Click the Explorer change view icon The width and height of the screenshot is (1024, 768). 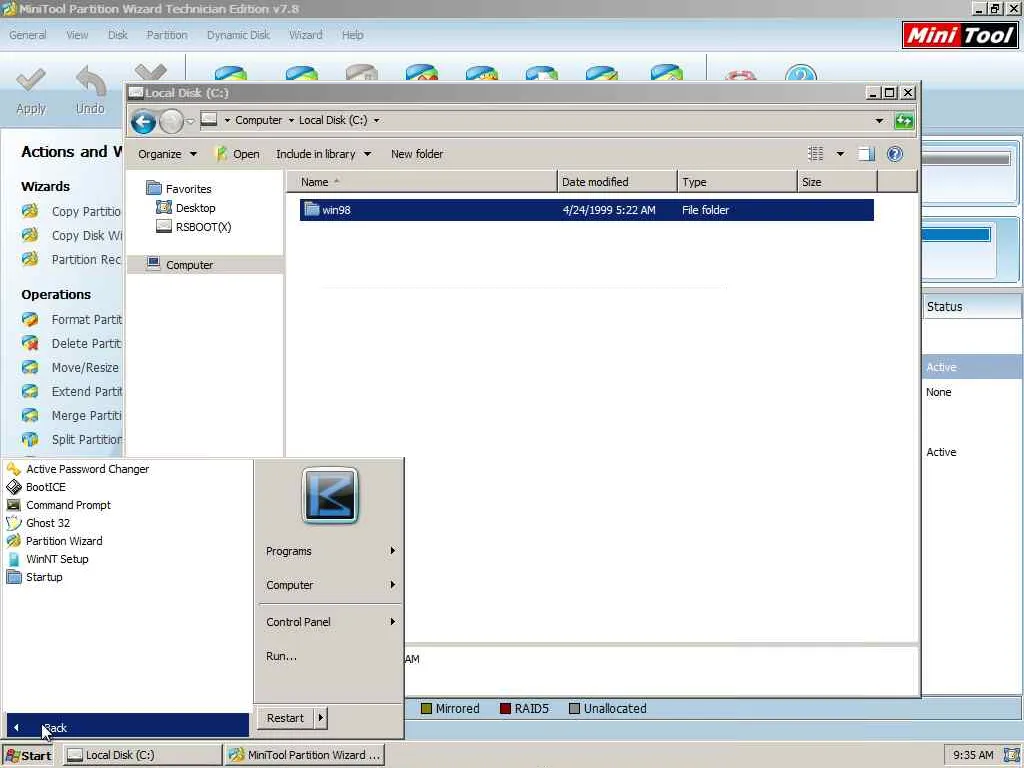click(x=816, y=154)
